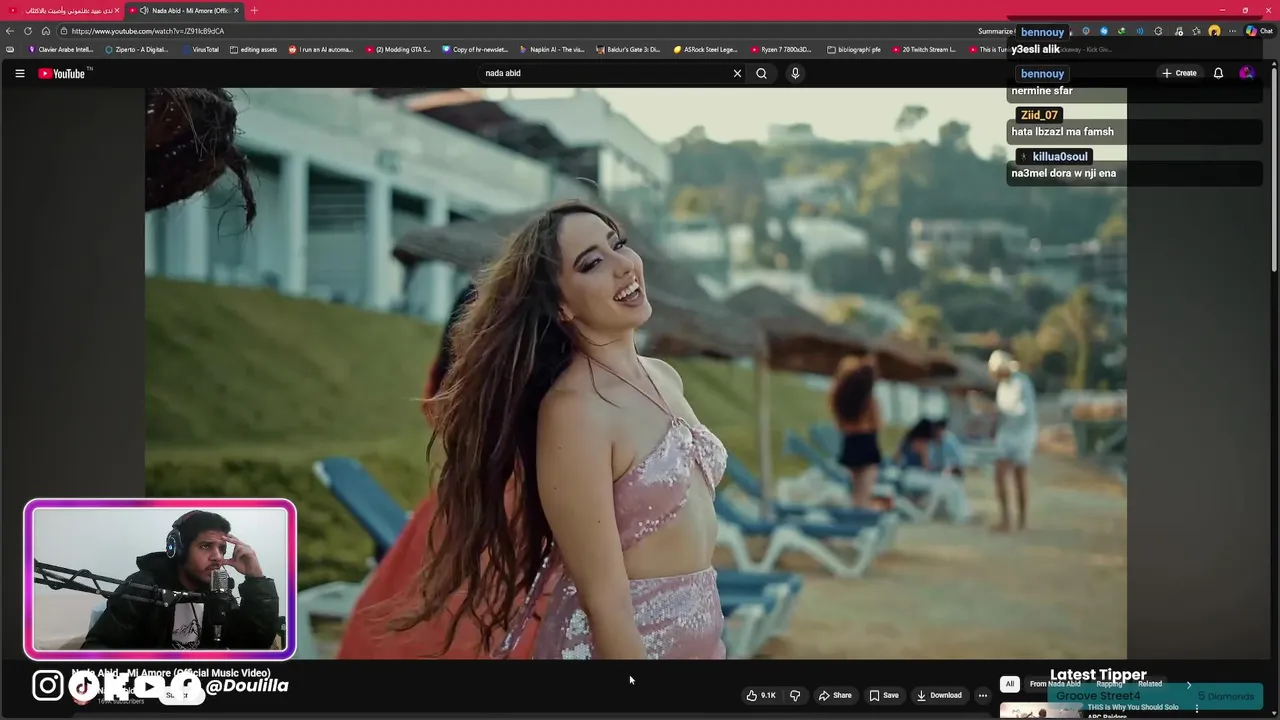
Task: Click the site info icon beside URL
Action: pos(64,31)
